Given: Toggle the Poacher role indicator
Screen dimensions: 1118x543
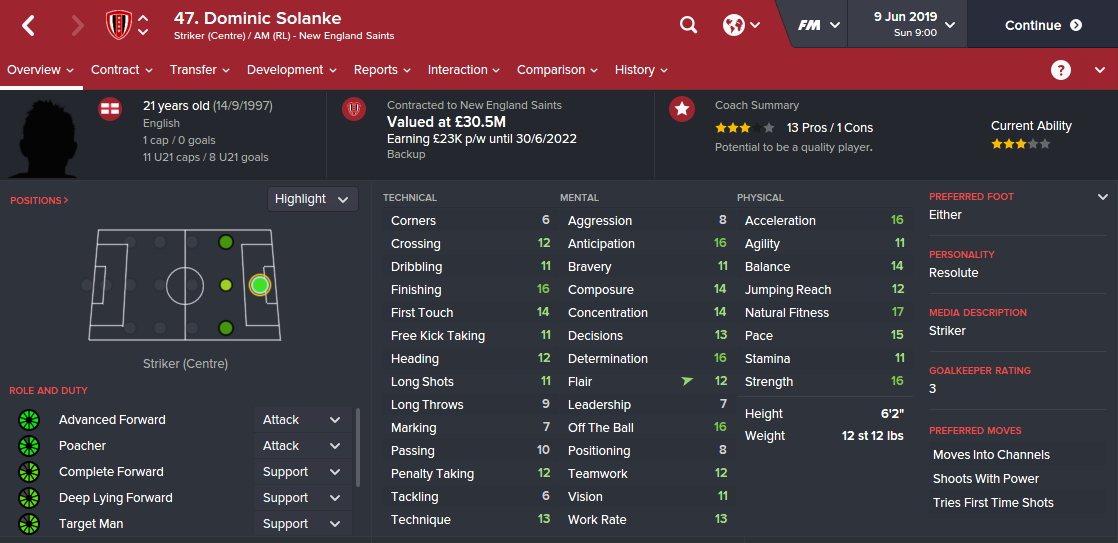Looking at the screenshot, I should (28, 446).
